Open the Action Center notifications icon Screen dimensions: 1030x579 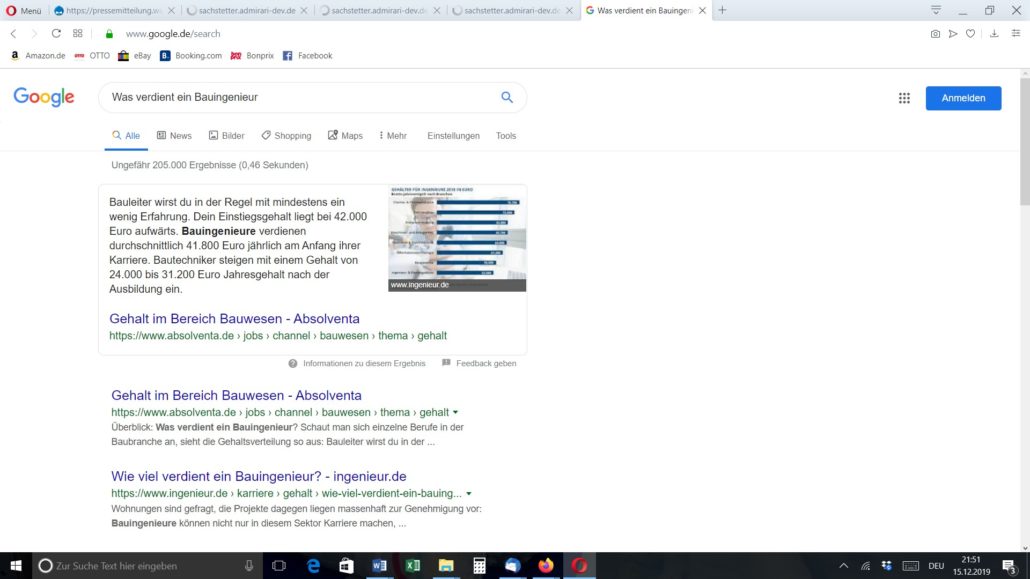1009,566
